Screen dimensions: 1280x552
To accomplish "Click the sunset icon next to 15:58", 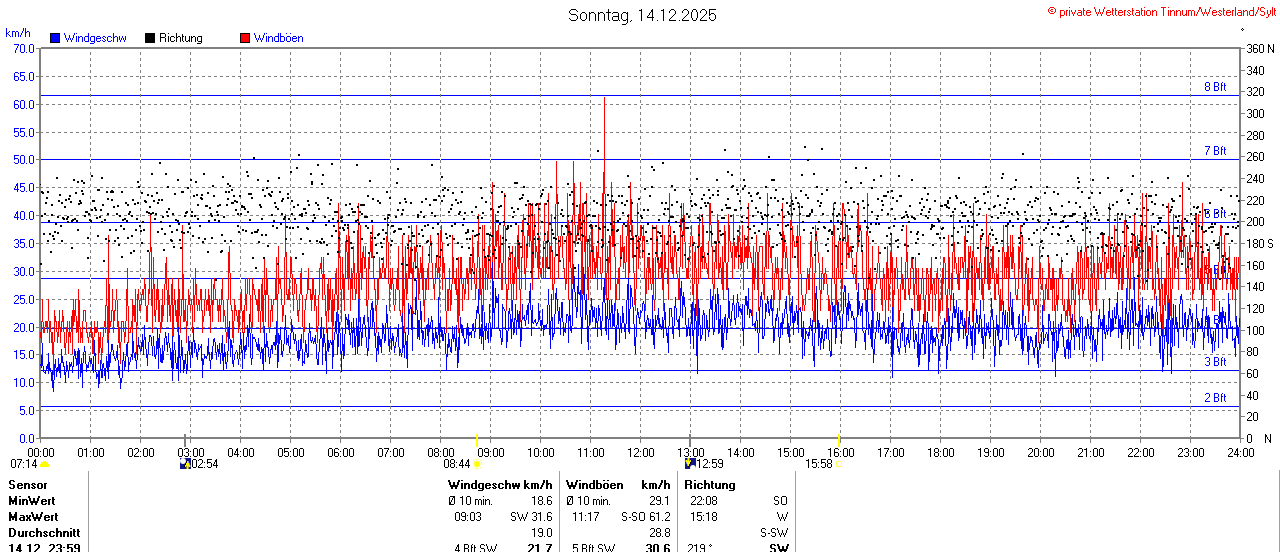I will tap(838, 464).
